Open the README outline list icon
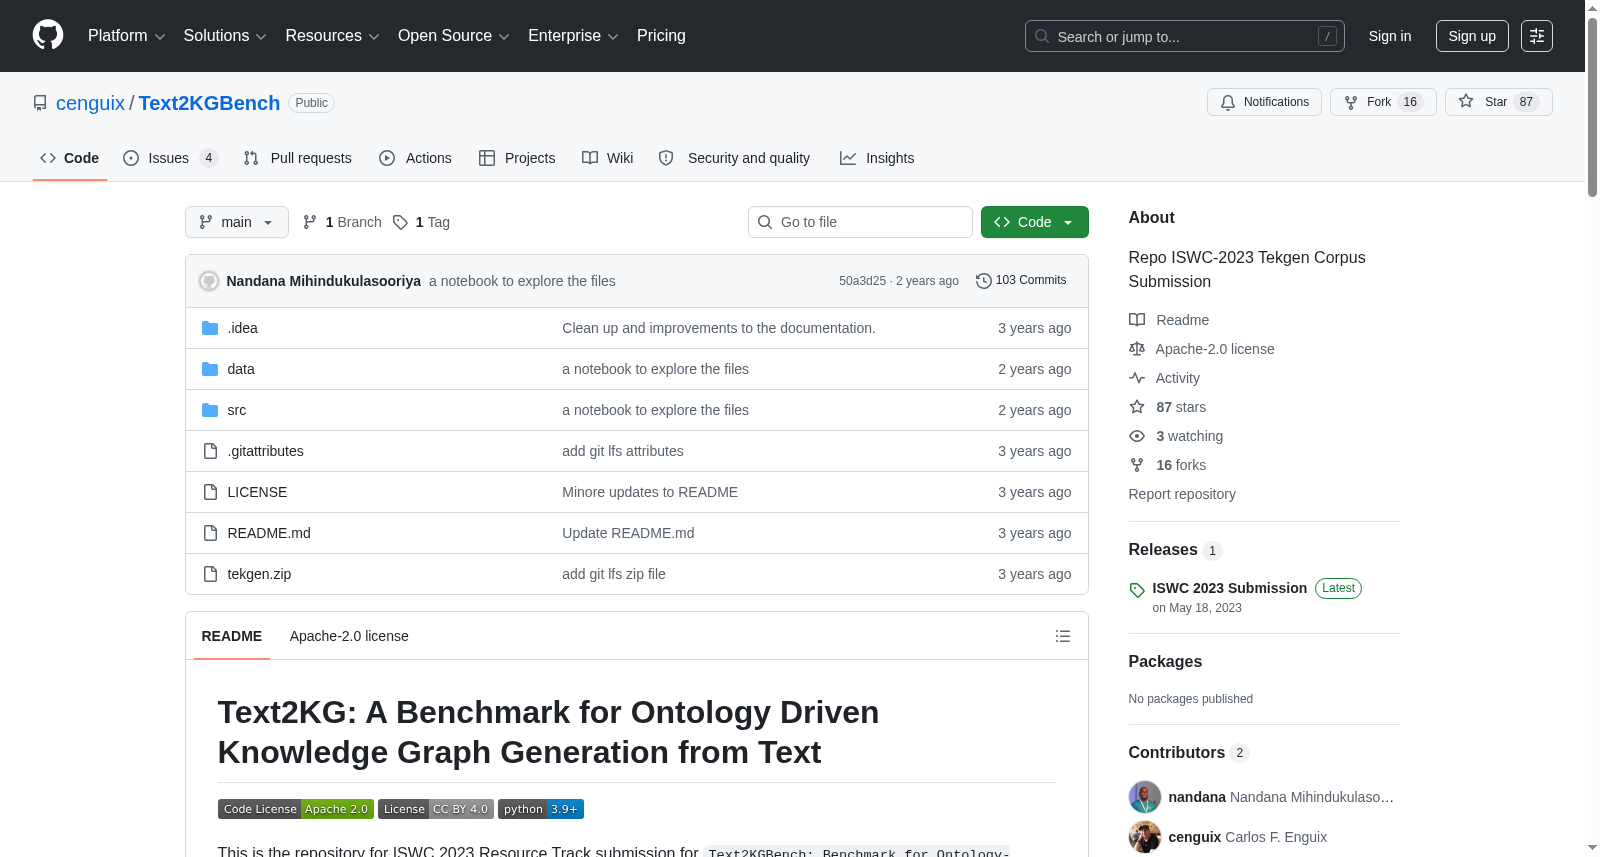 coord(1063,636)
